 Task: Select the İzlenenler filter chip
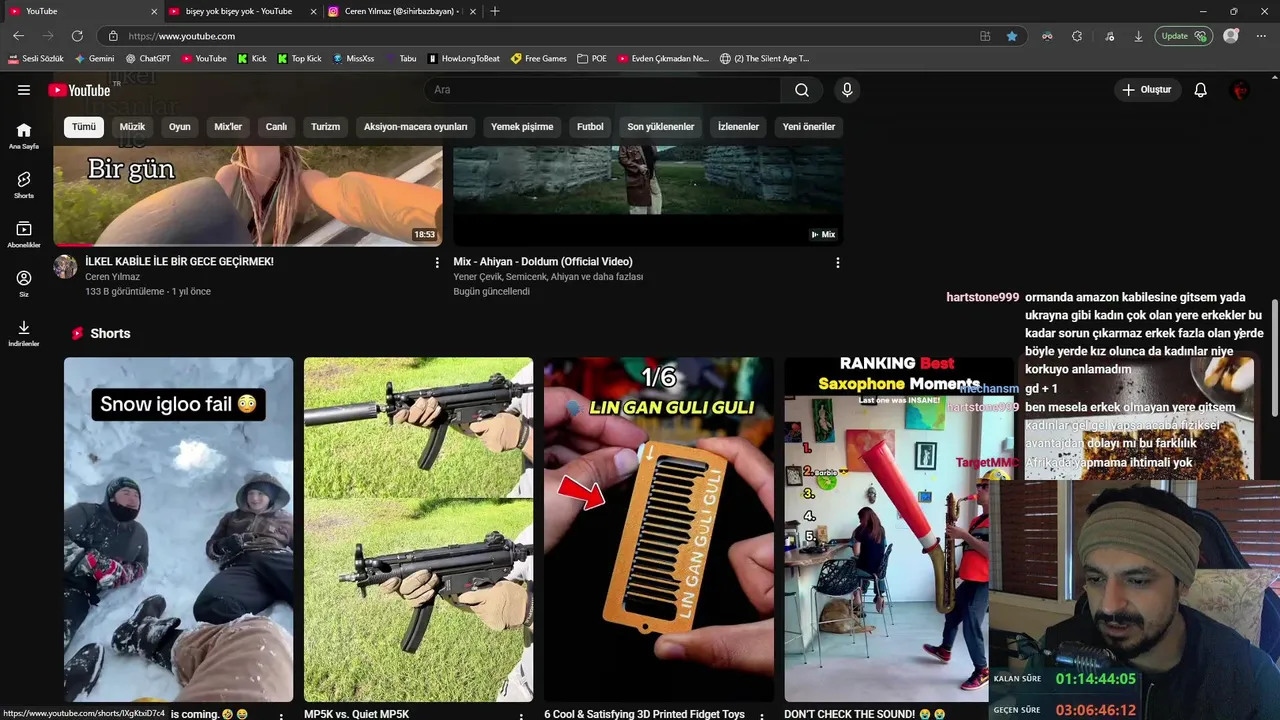[738, 127]
